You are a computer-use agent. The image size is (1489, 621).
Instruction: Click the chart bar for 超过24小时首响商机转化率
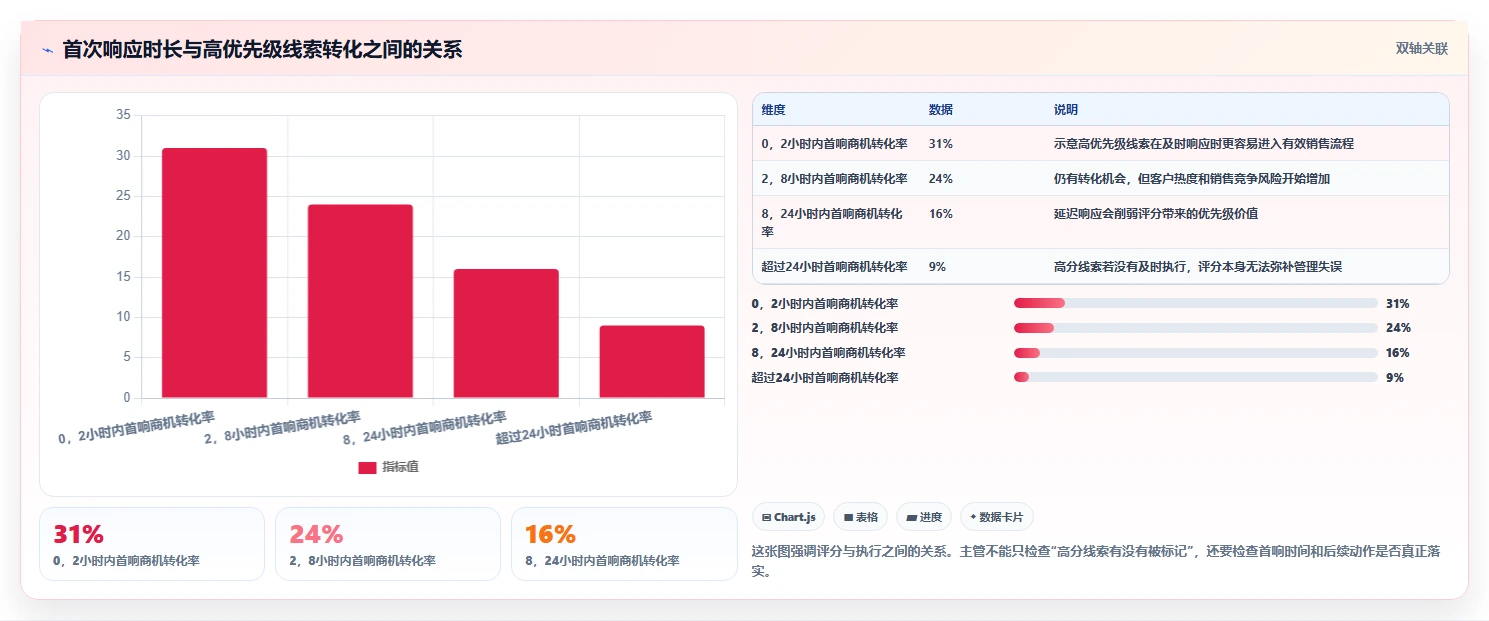pos(652,362)
